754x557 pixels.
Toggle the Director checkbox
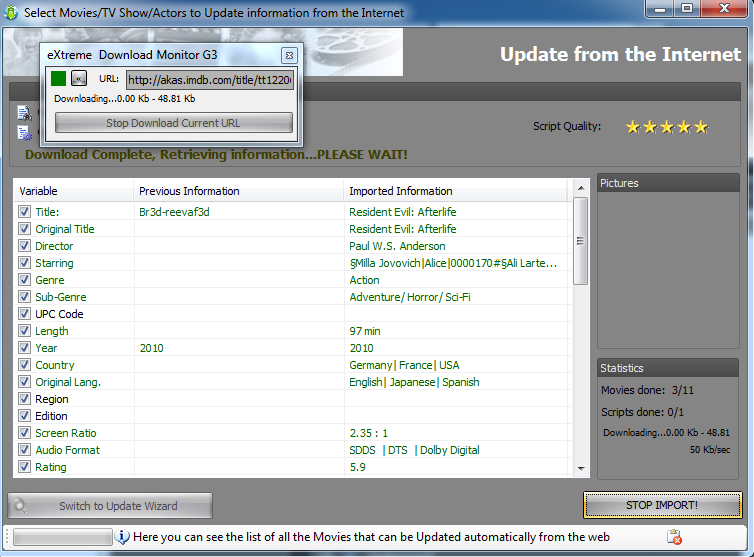24,245
